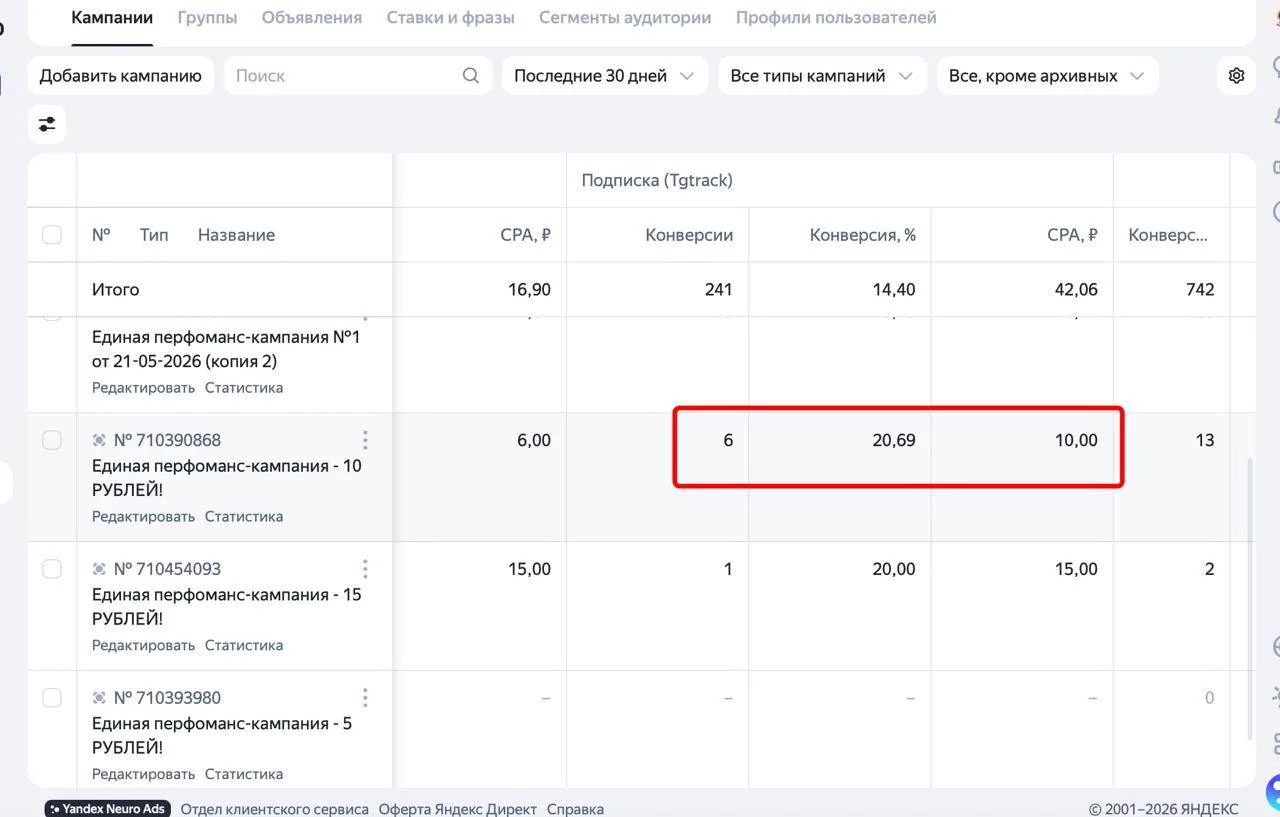Click Статистика under the копия 2 campaign
Viewport: 1280px width, 817px height.
coord(244,388)
